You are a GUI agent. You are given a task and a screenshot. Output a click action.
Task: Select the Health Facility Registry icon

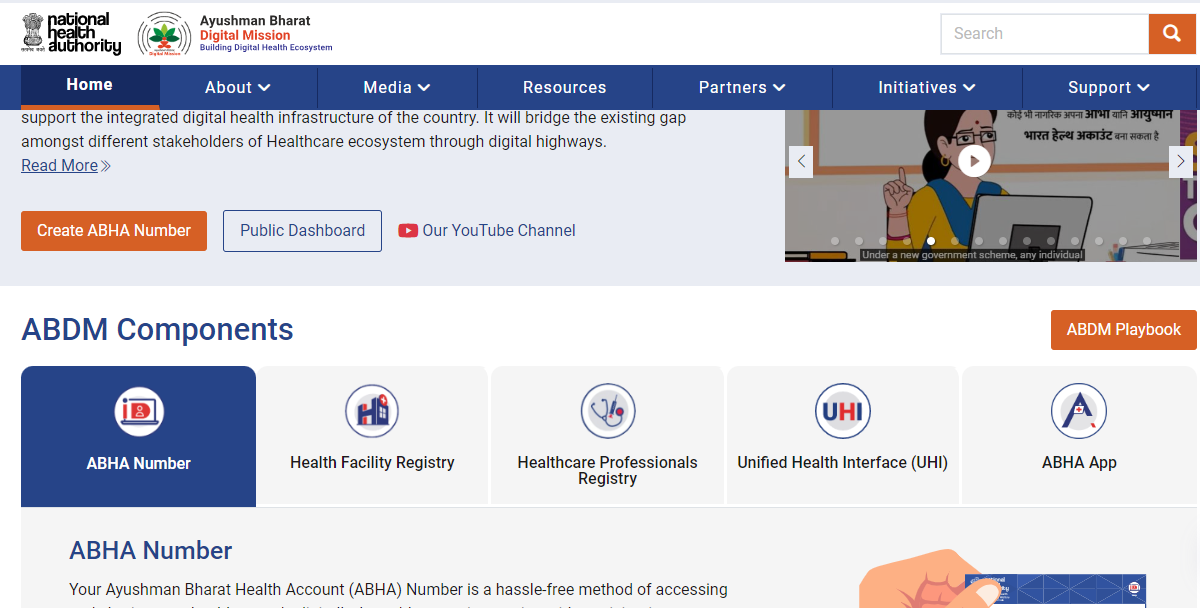coord(372,411)
